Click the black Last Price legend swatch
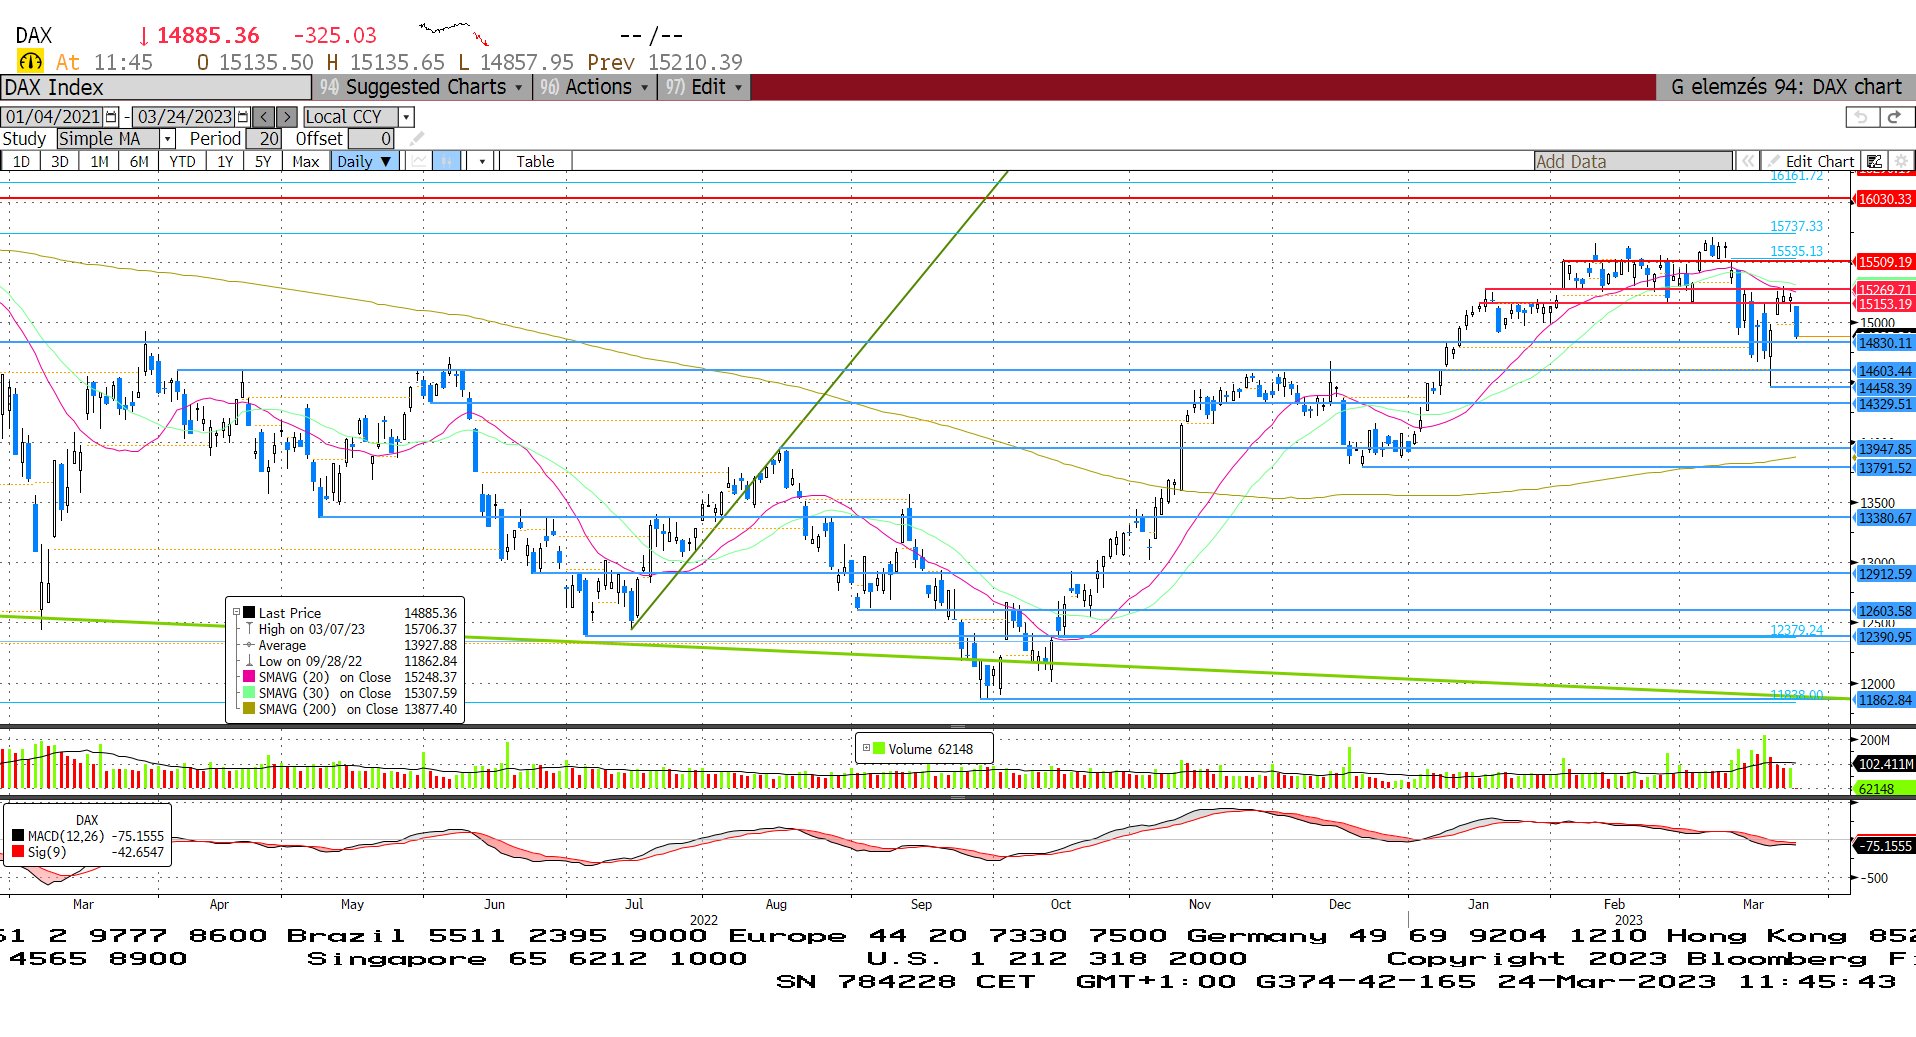 (x=249, y=613)
